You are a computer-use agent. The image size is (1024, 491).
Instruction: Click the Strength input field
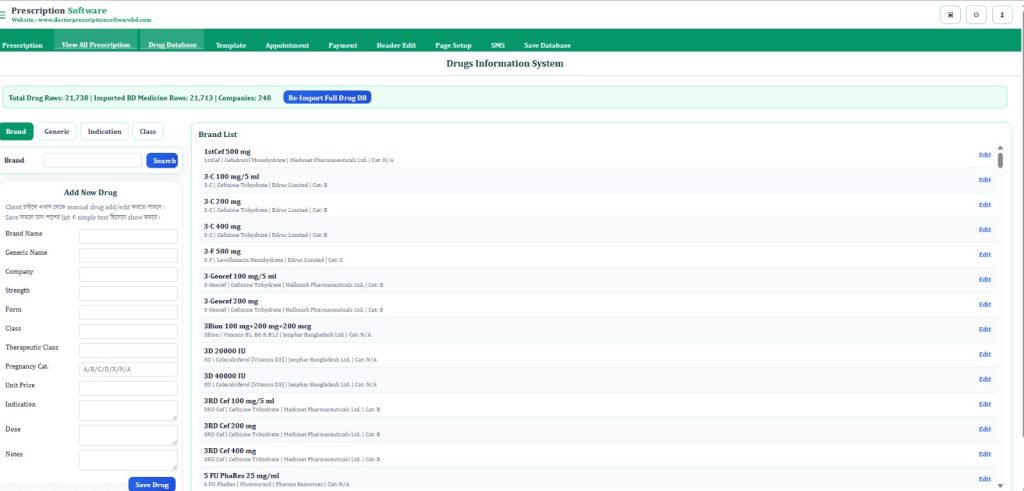click(x=128, y=293)
